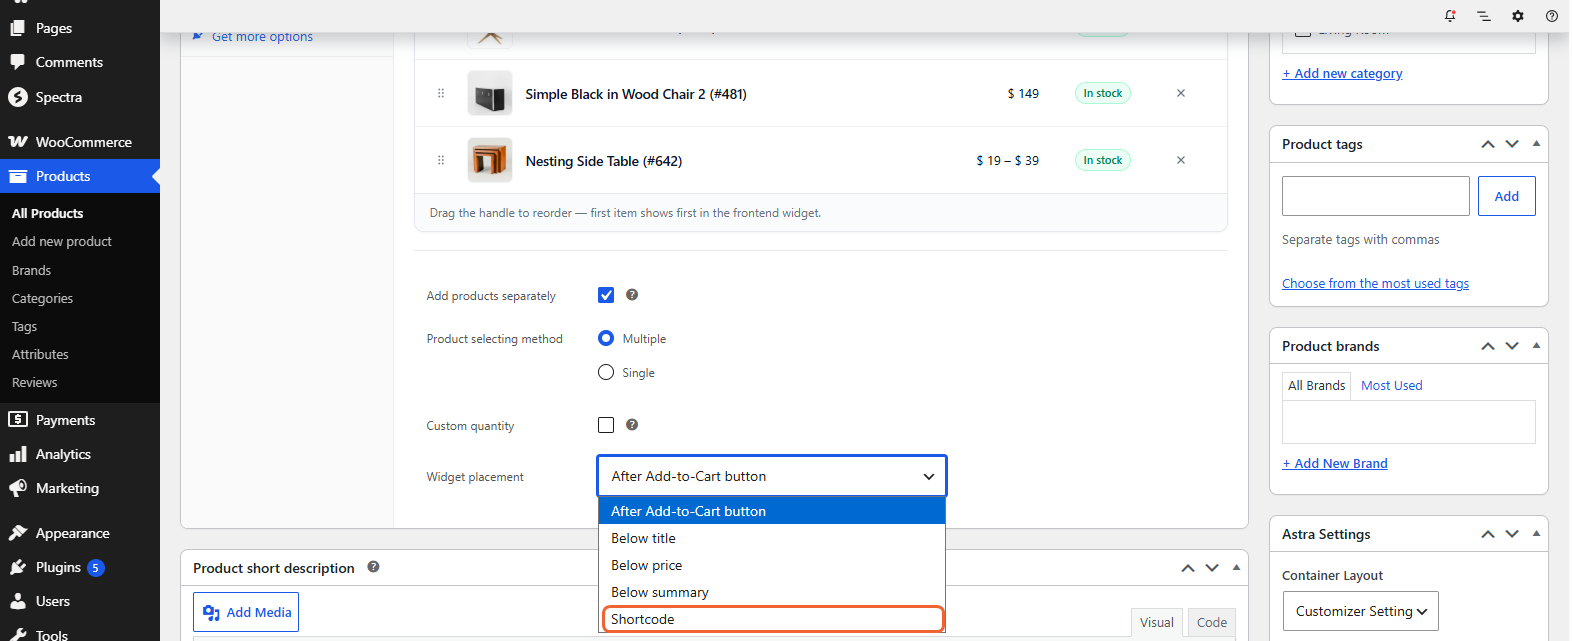
Task: Pick Below price from the dropdown list
Action: [772, 565]
